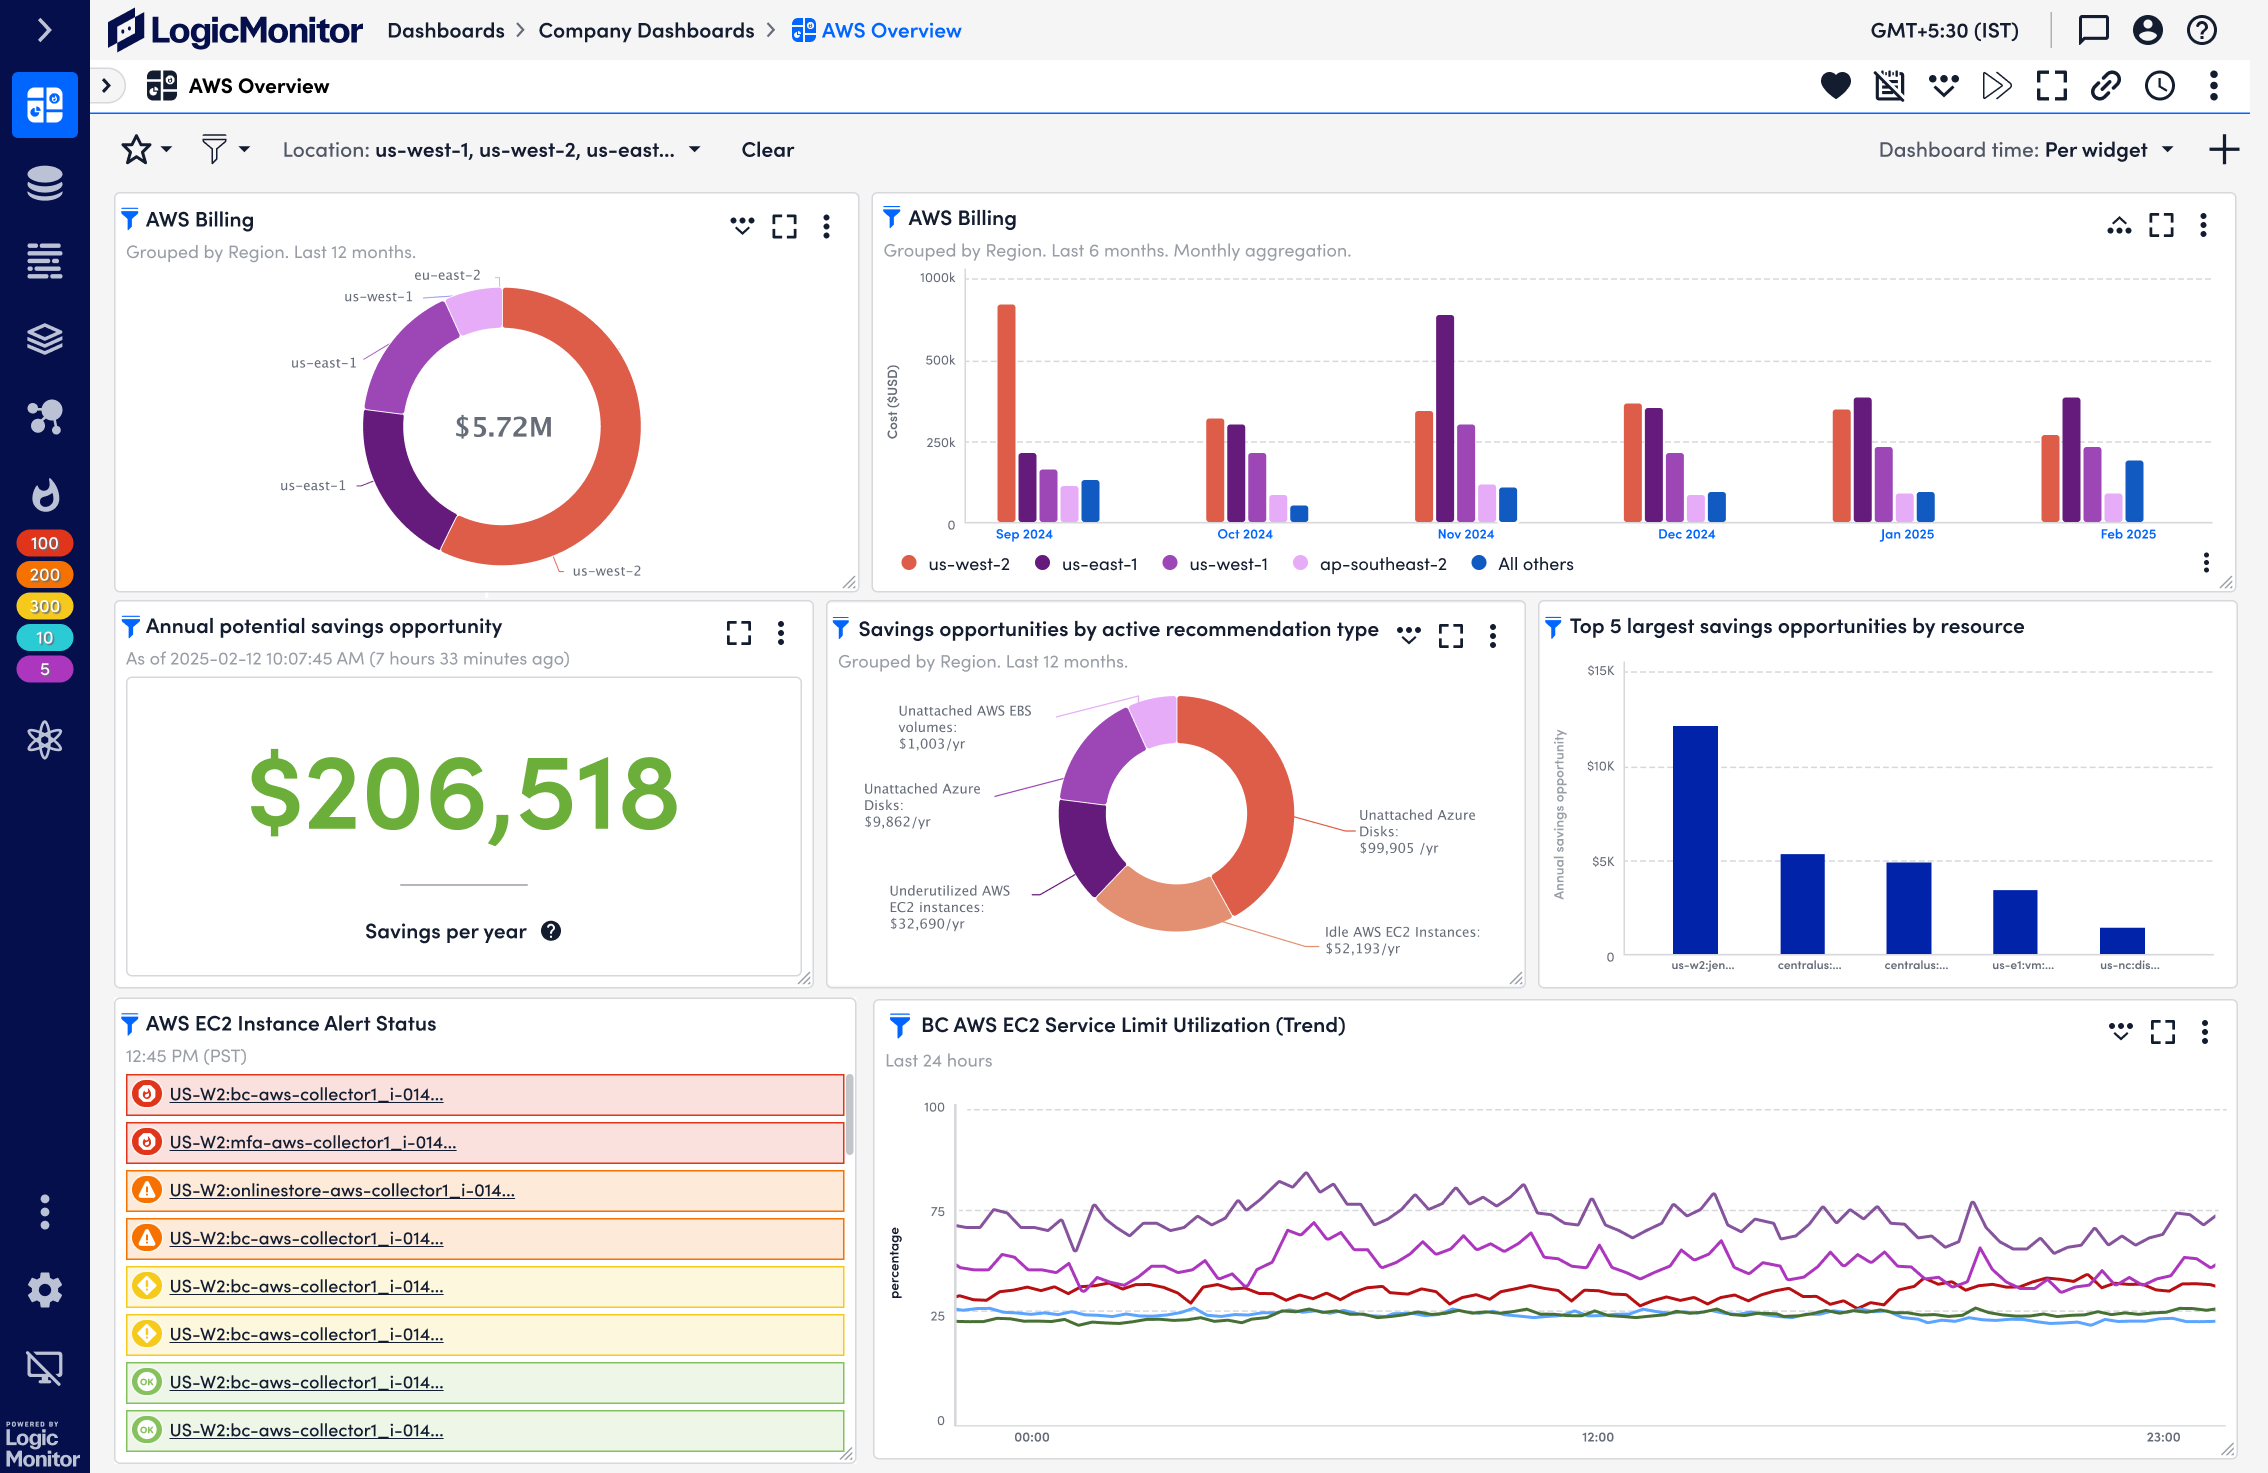The height and width of the screenshot is (1473, 2268).
Task: Open the chat messages icon
Action: point(2093,30)
